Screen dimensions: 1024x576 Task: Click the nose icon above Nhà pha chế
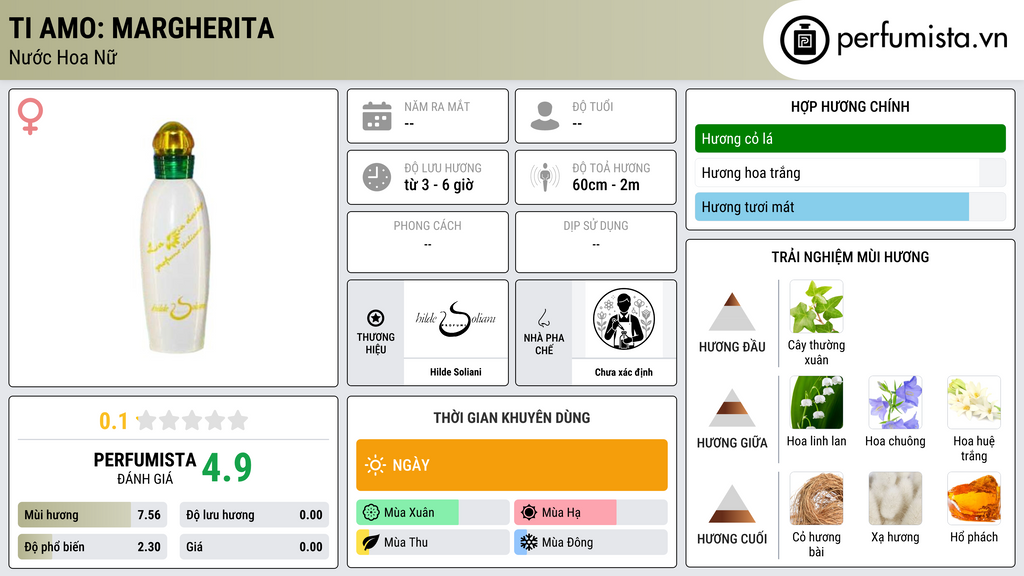coord(543,318)
